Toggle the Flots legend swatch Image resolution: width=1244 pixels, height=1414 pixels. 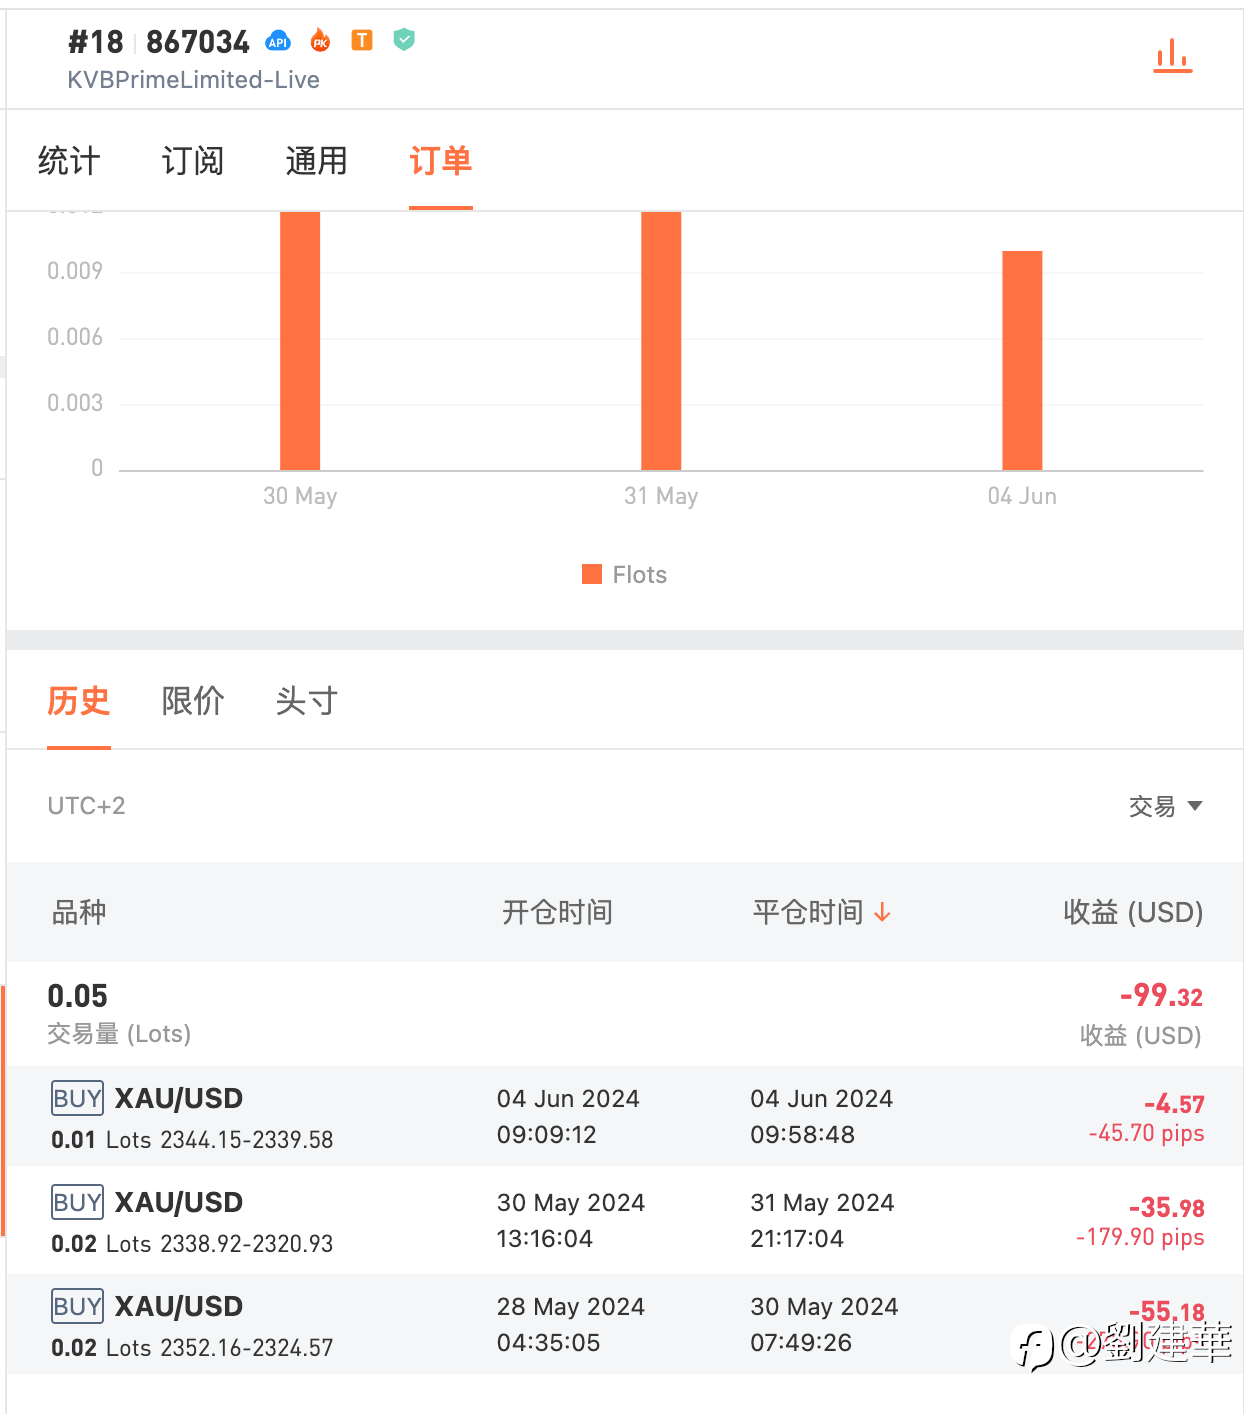[592, 574]
